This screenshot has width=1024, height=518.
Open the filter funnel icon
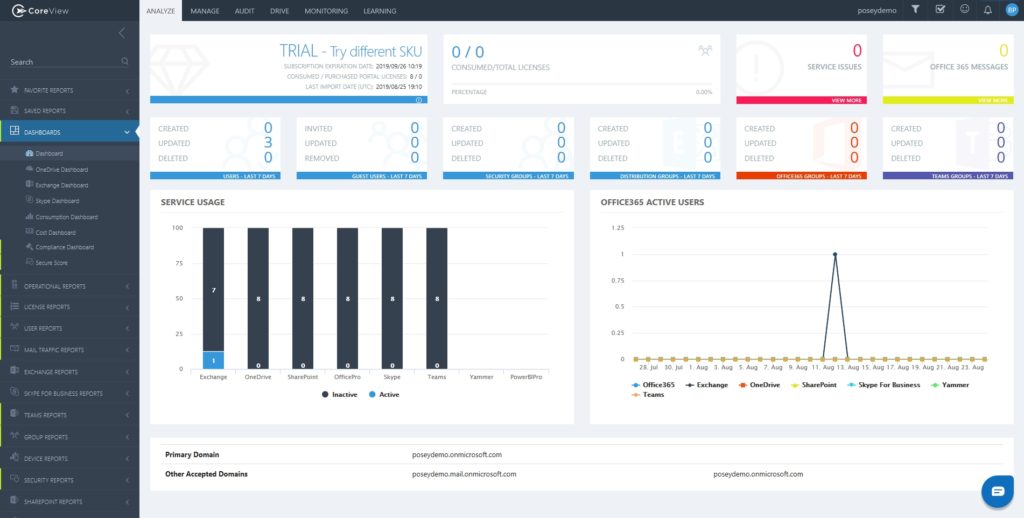[916, 10]
